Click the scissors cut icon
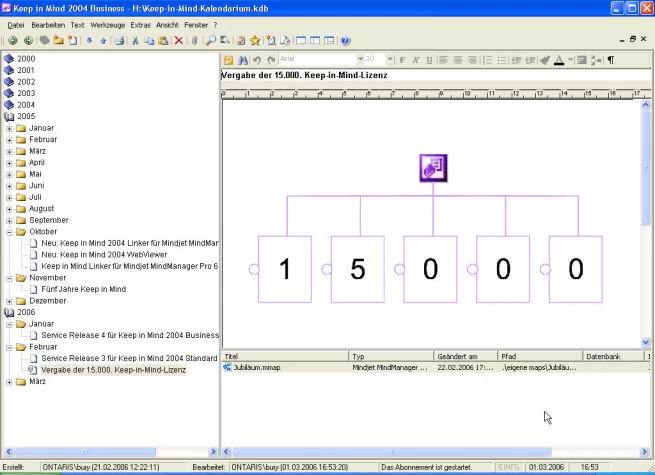 [135, 41]
